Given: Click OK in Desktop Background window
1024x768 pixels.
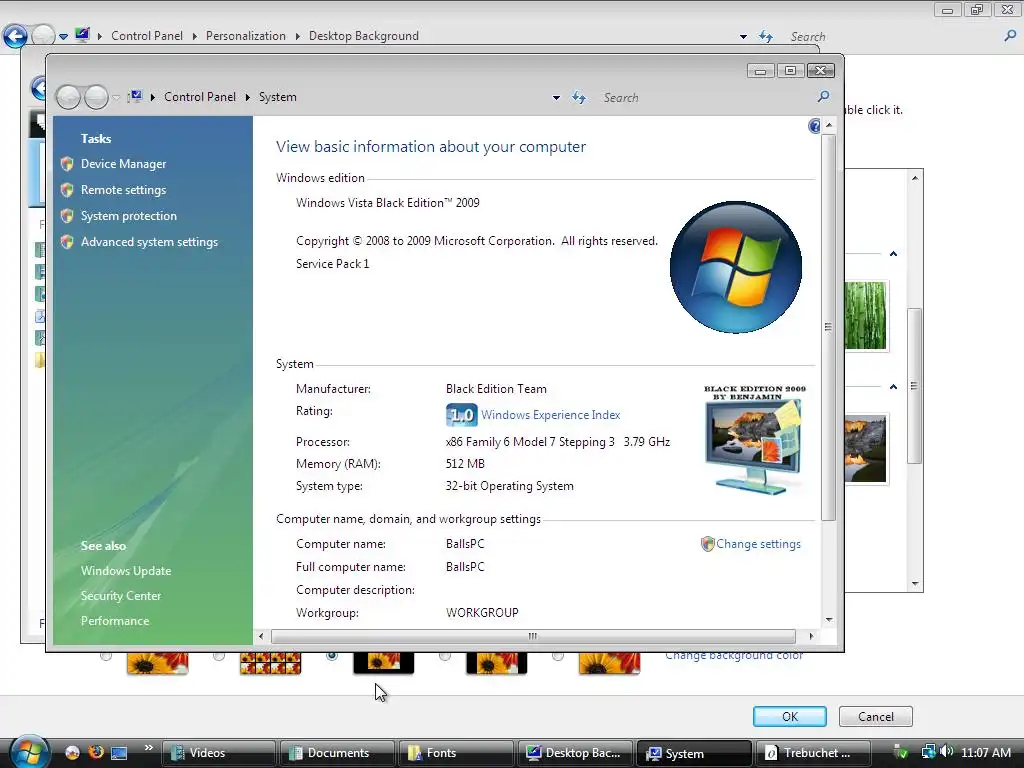Looking at the screenshot, I should 790,716.
